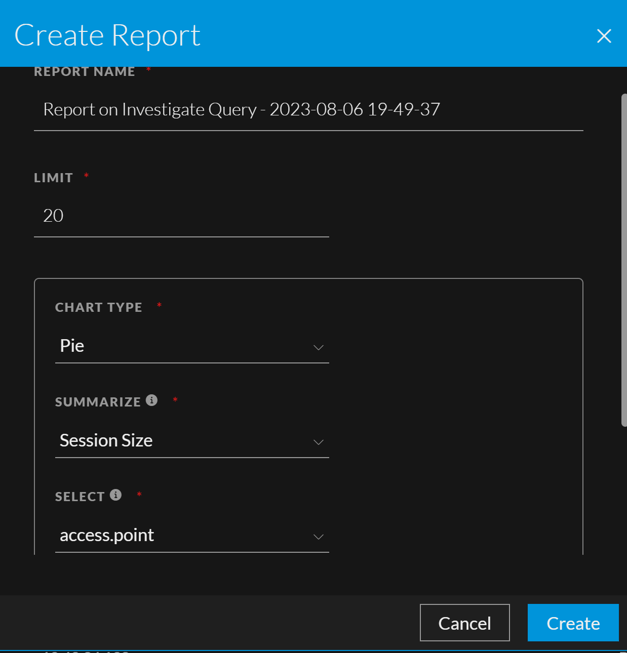Click the CHART TYPE label

[x=99, y=307]
